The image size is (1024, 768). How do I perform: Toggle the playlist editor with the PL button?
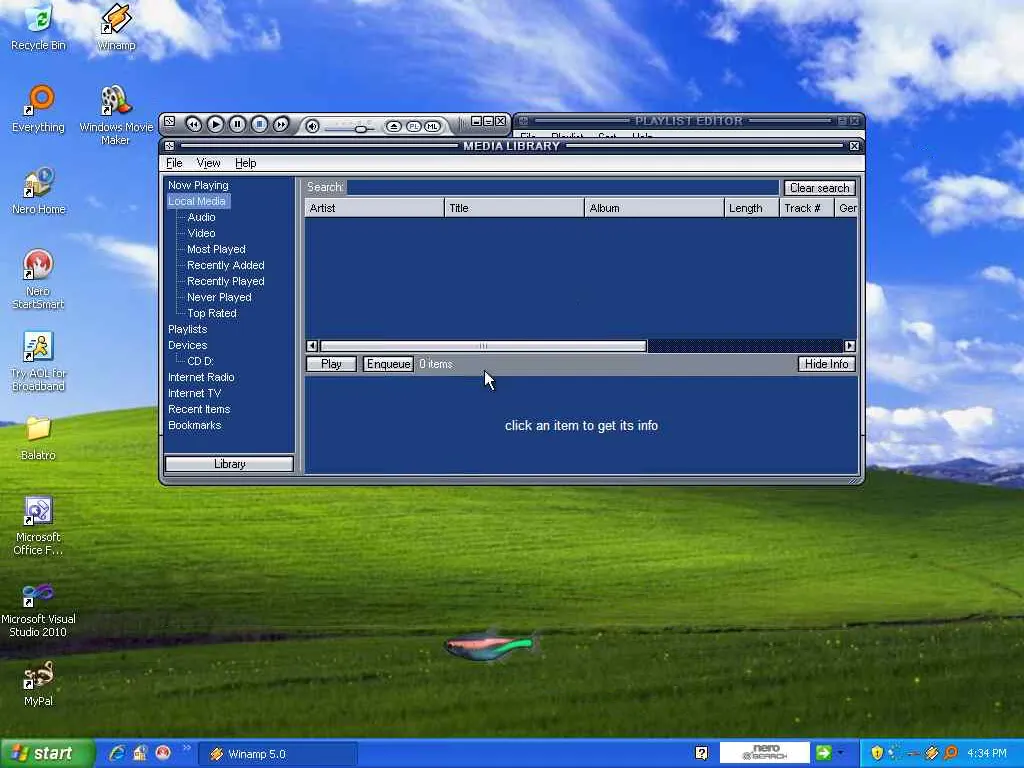click(x=413, y=127)
